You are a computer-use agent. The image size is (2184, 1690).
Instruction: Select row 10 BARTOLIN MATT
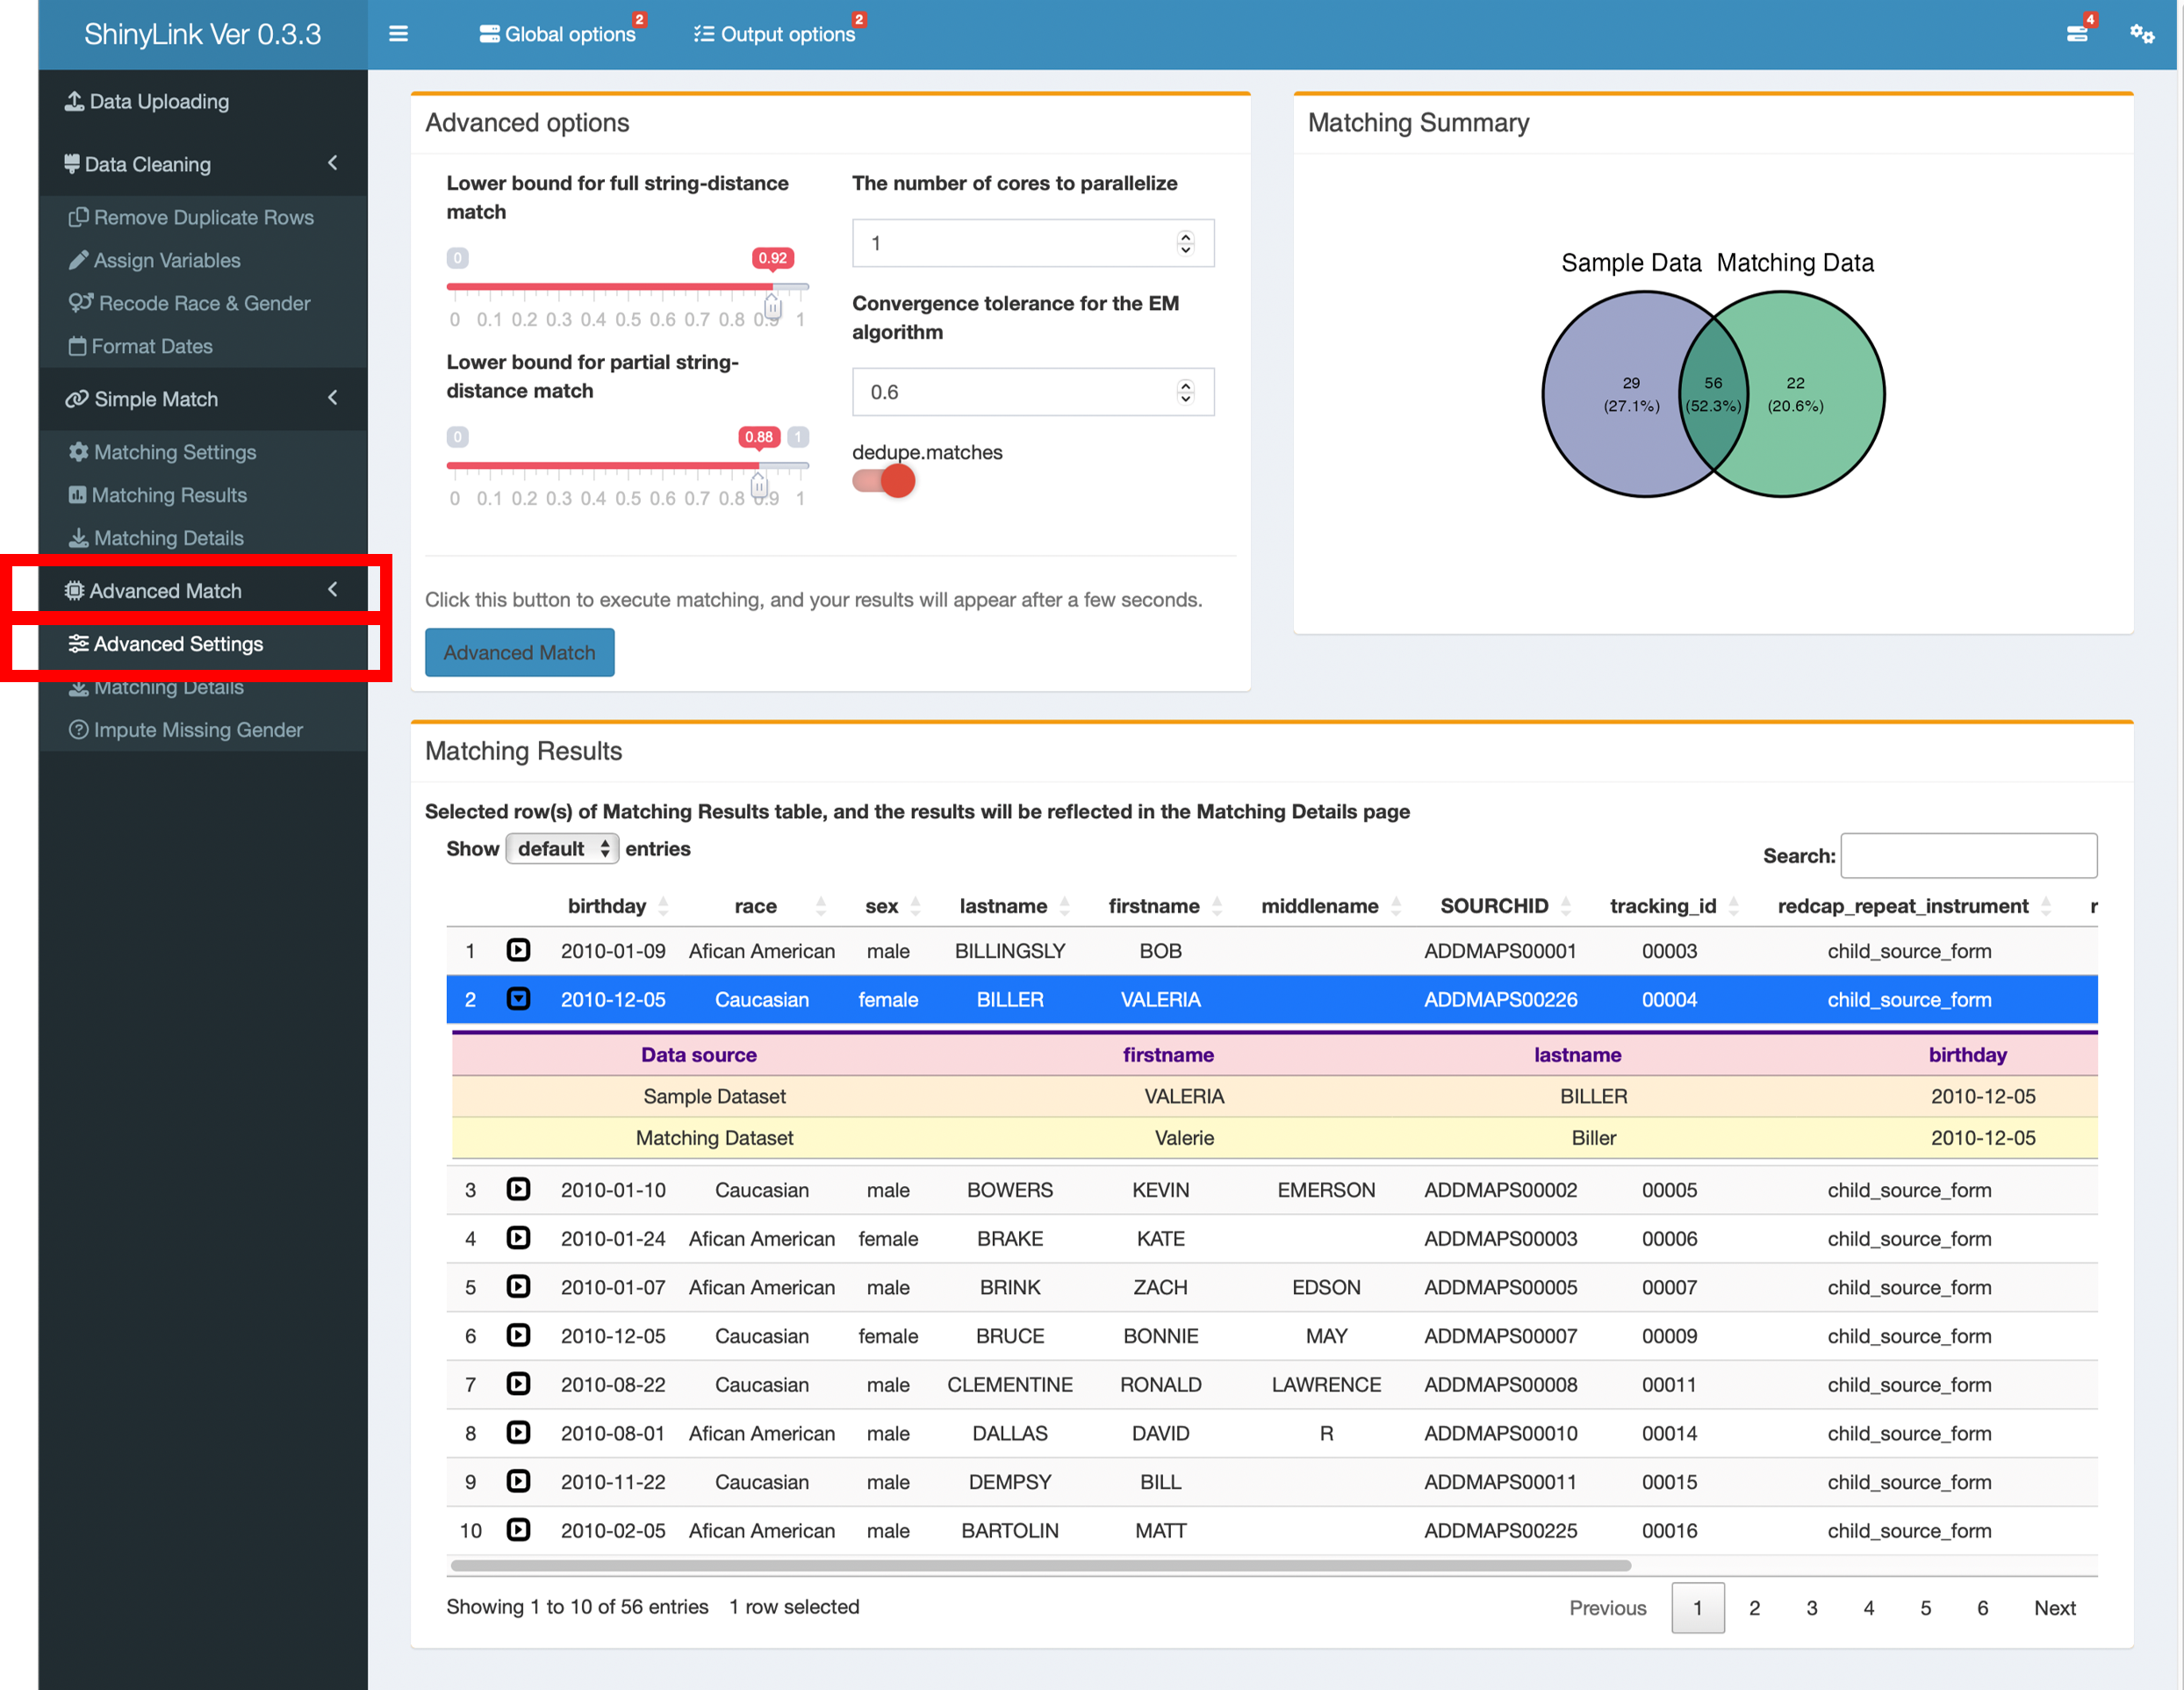pos(1271,1530)
